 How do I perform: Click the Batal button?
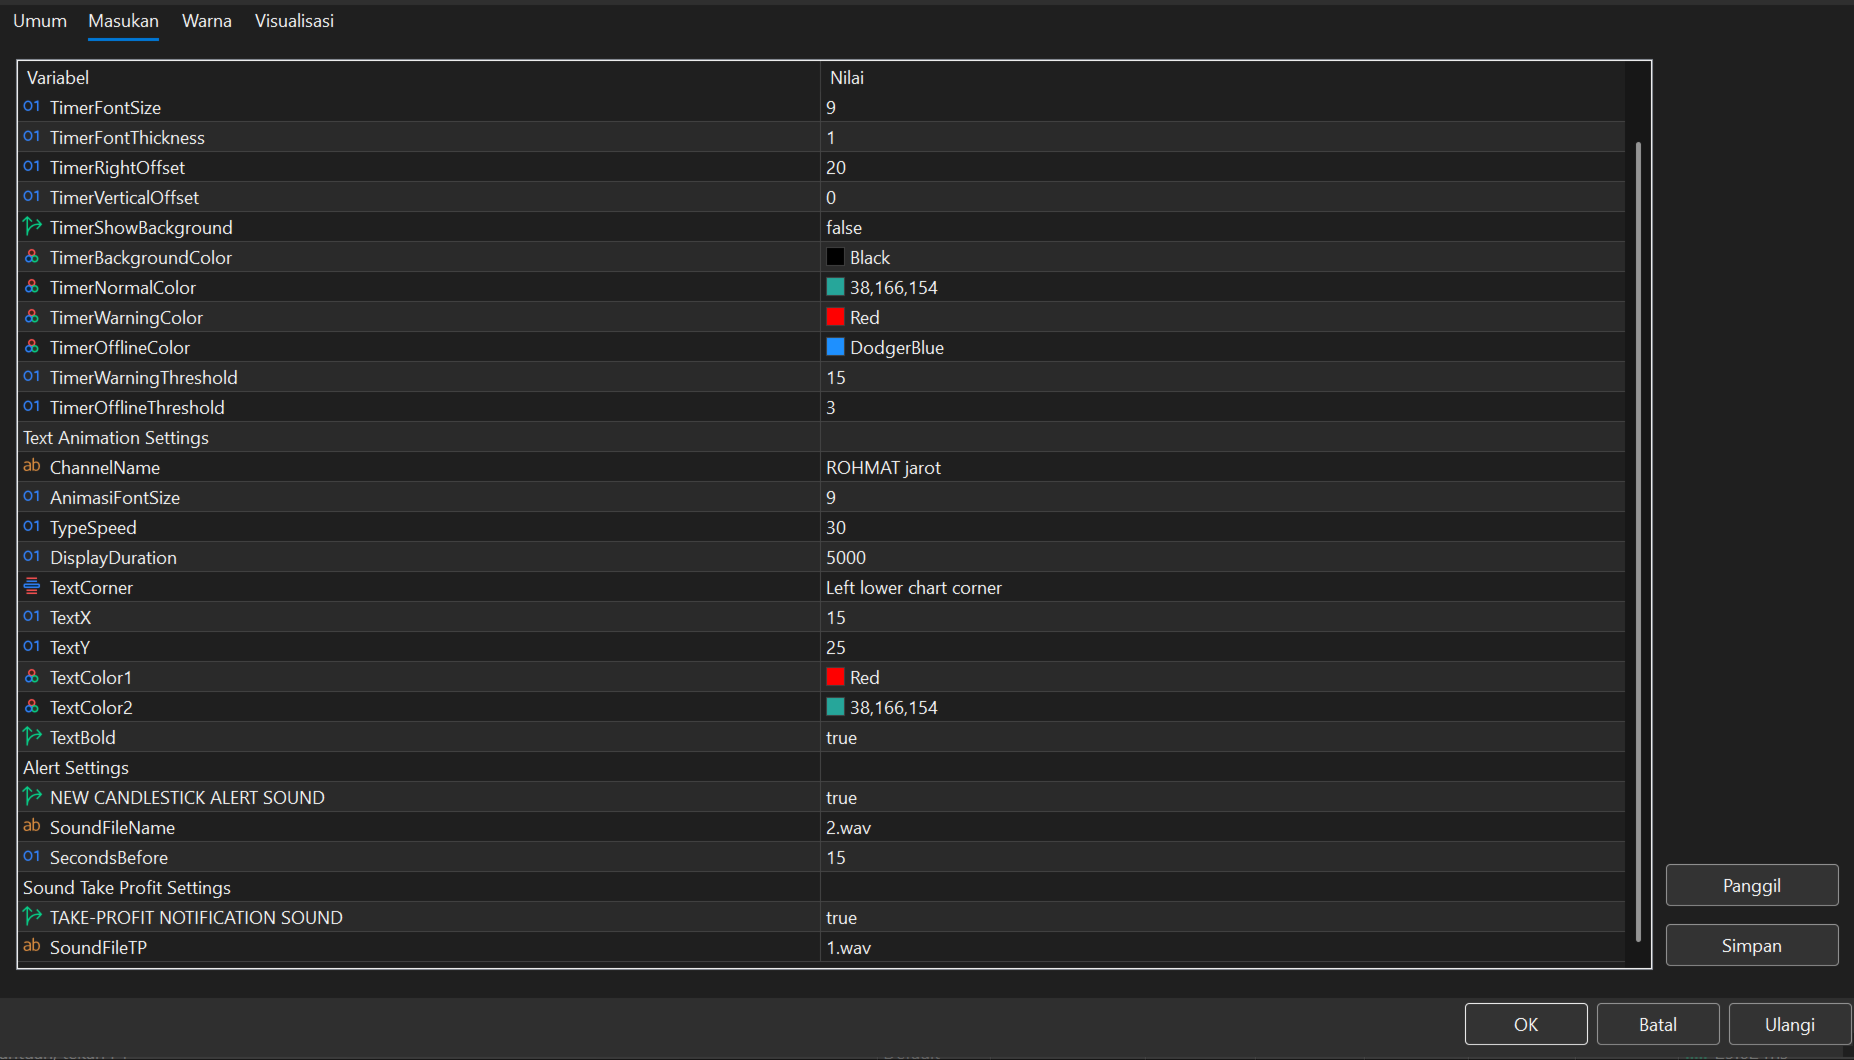pyautogui.click(x=1658, y=1024)
